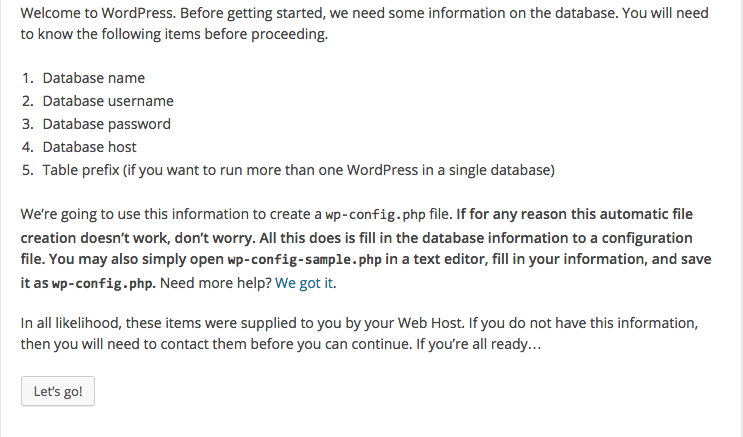The height and width of the screenshot is (437, 743).
Task: Click the 'Need more help?' text
Action: point(216,283)
